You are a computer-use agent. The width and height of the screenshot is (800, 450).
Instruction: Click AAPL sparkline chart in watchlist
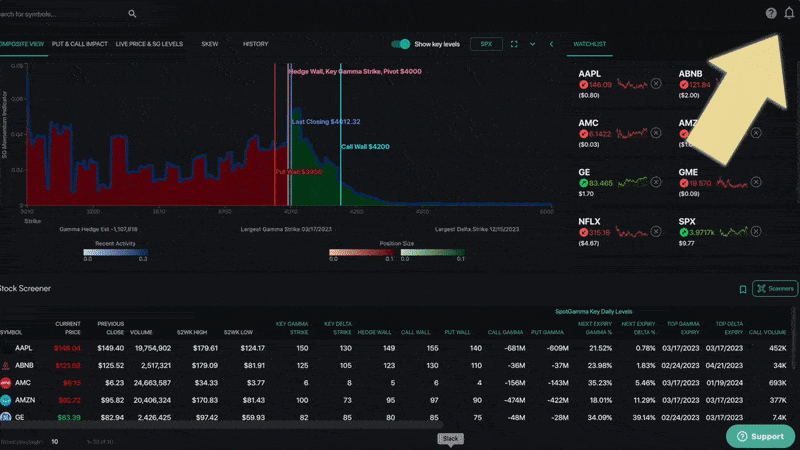tap(632, 84)
